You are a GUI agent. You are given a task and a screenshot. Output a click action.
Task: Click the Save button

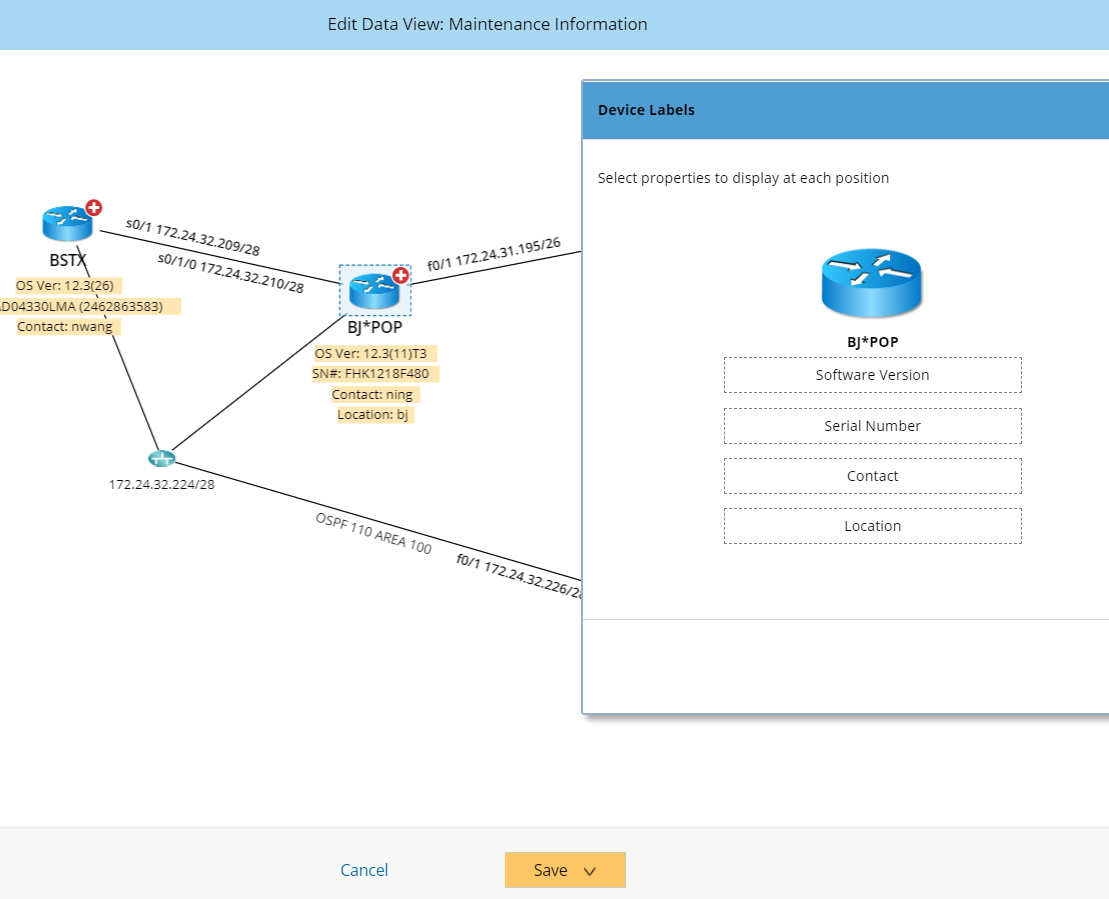click(549, 870)
